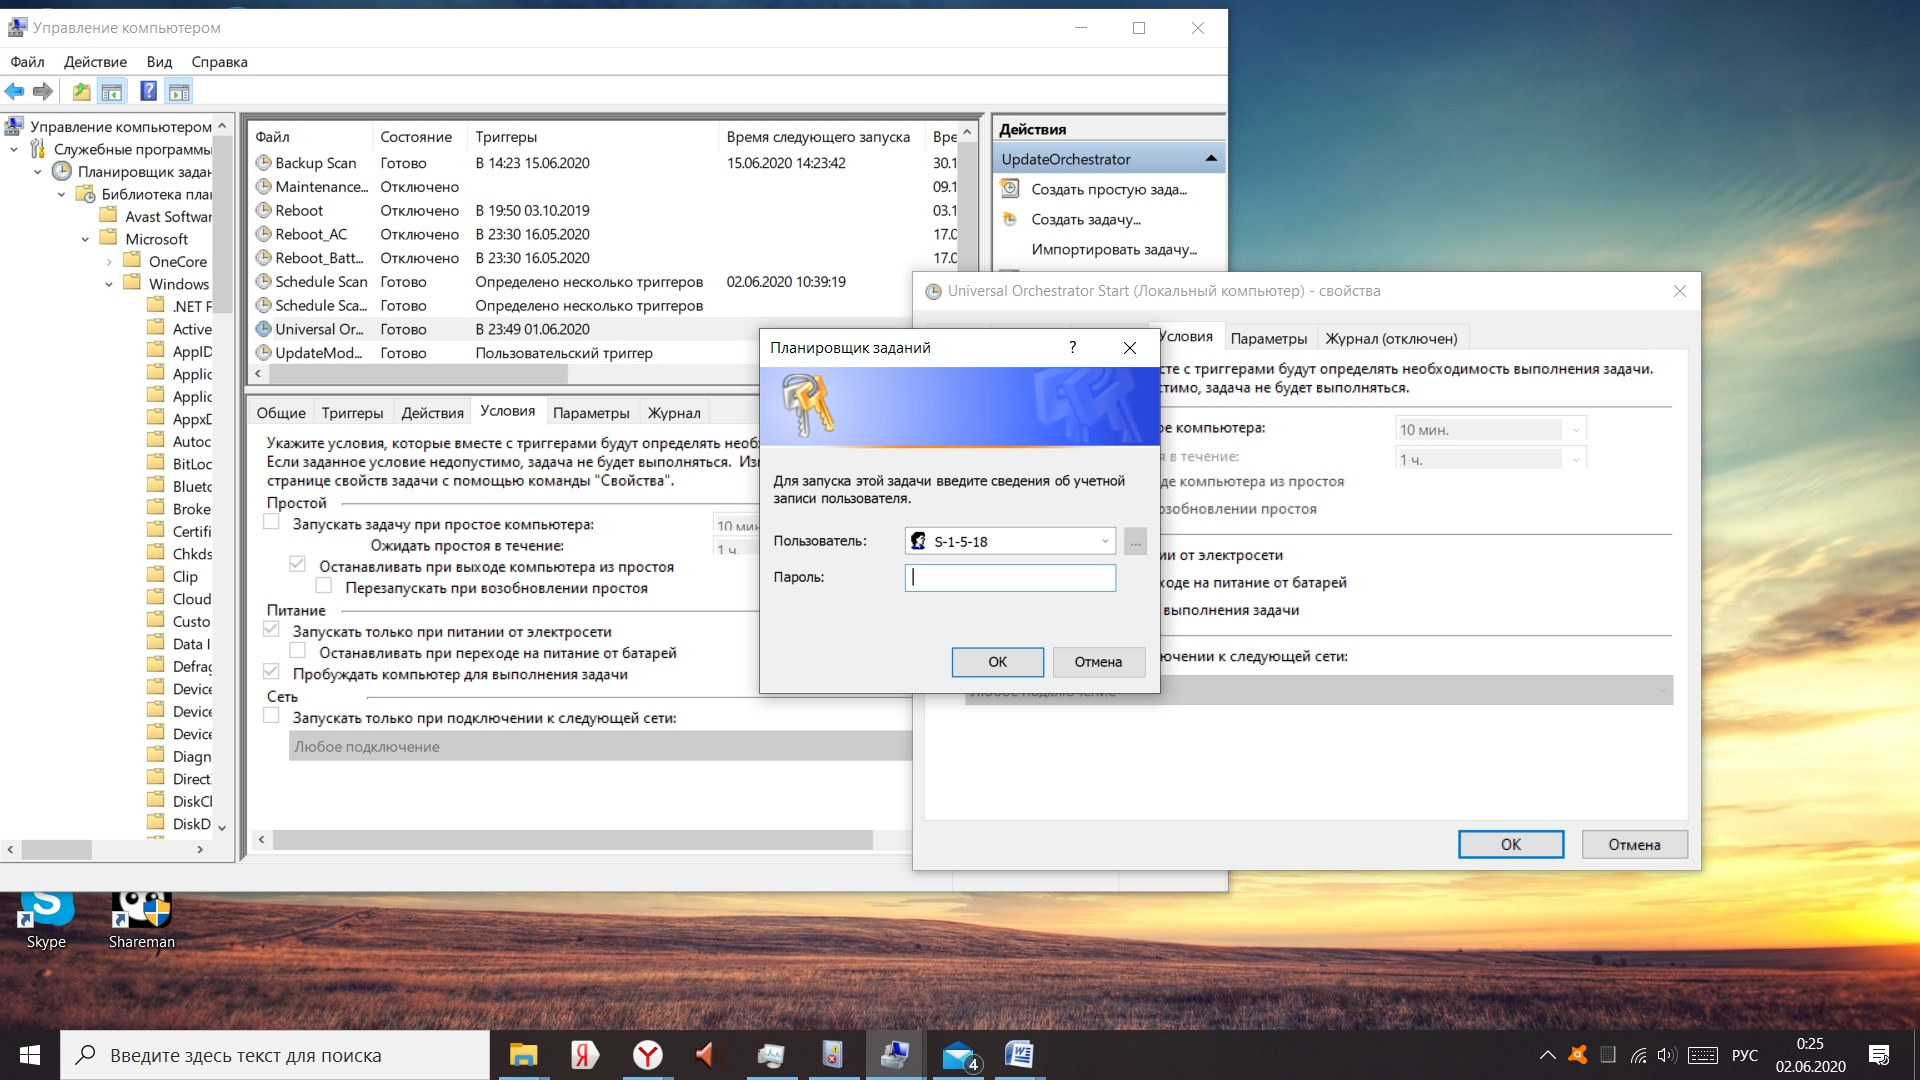The image size is (1920, 1080).
Task: Click the Show/Hide console tree icon
Action: click(112, 92)
